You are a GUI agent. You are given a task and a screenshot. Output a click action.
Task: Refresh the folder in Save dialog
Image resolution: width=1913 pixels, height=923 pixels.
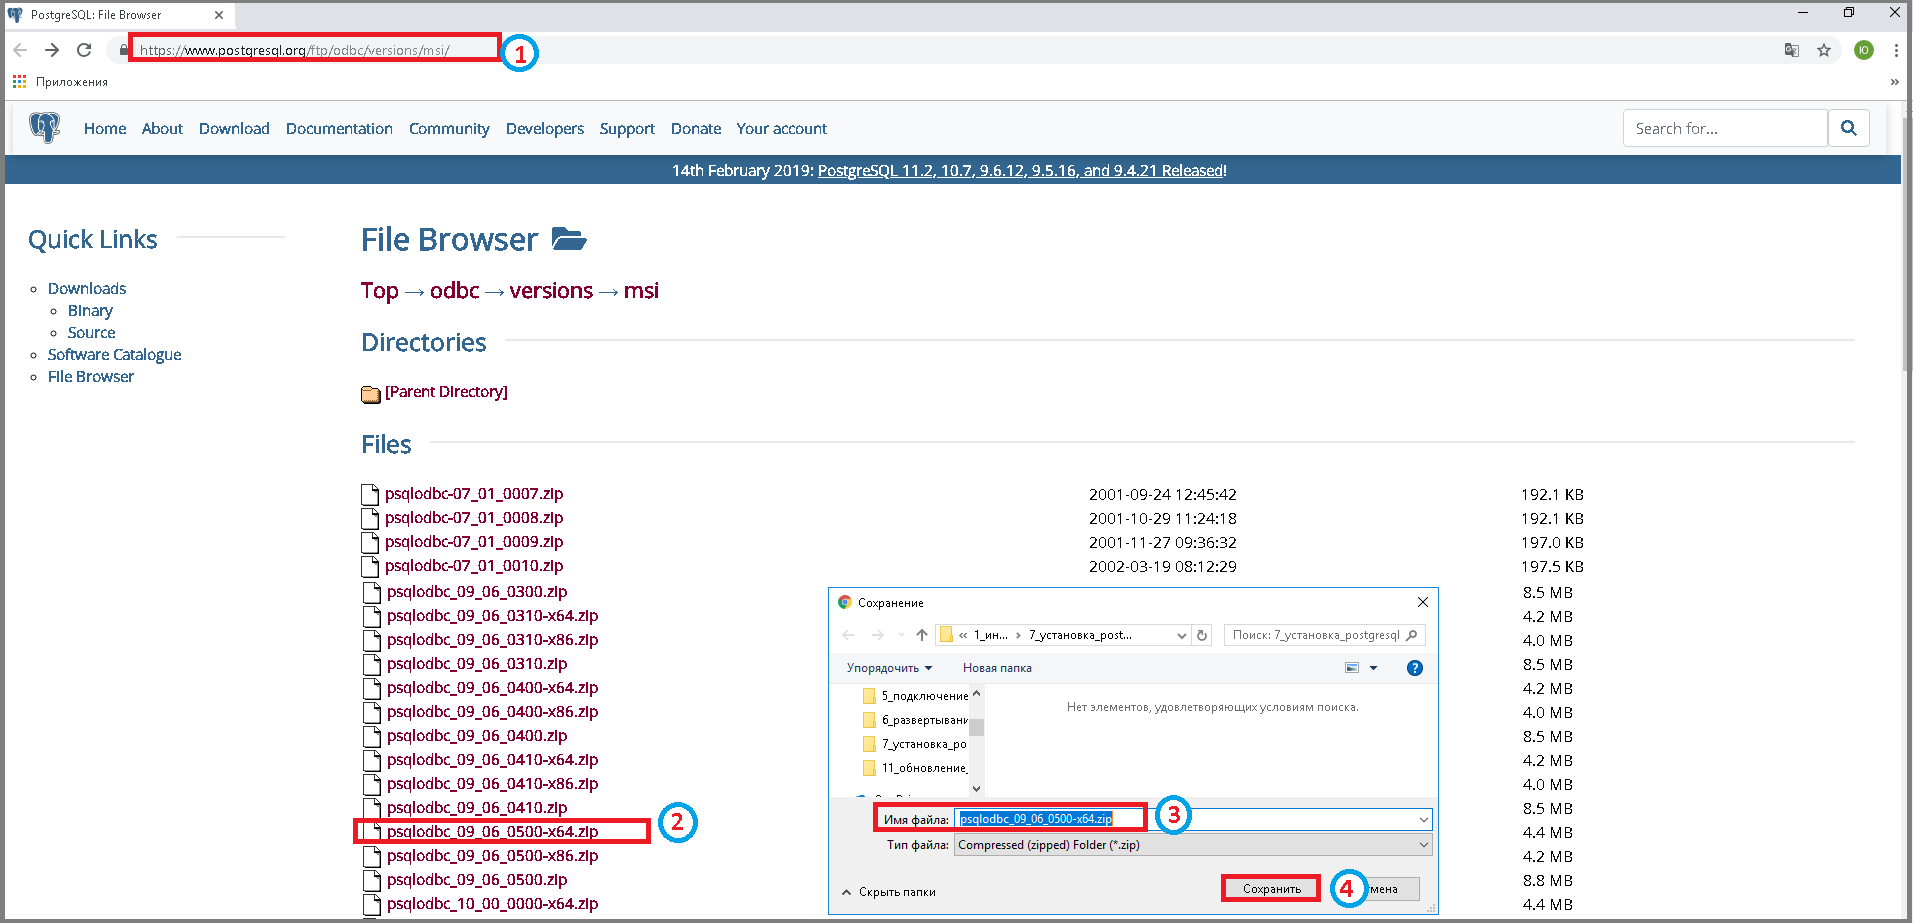coord(1203,635)
